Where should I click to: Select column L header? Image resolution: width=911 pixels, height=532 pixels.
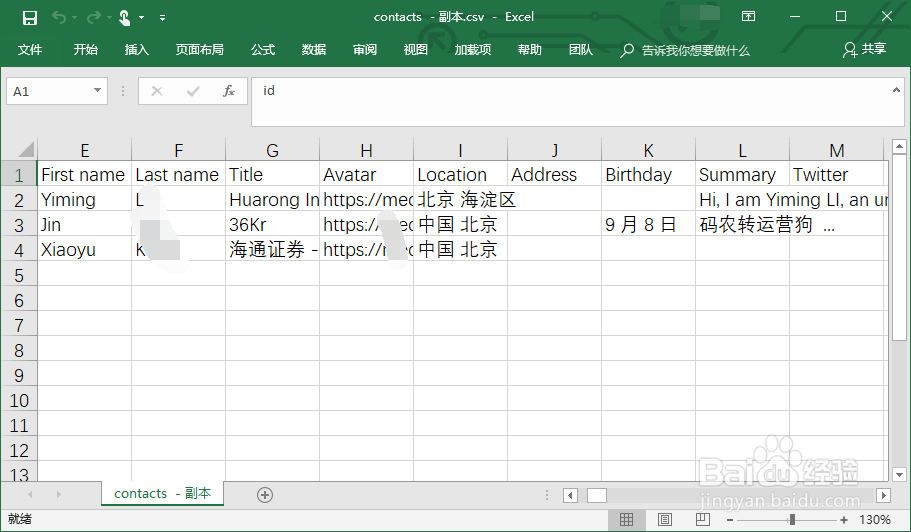743,150
